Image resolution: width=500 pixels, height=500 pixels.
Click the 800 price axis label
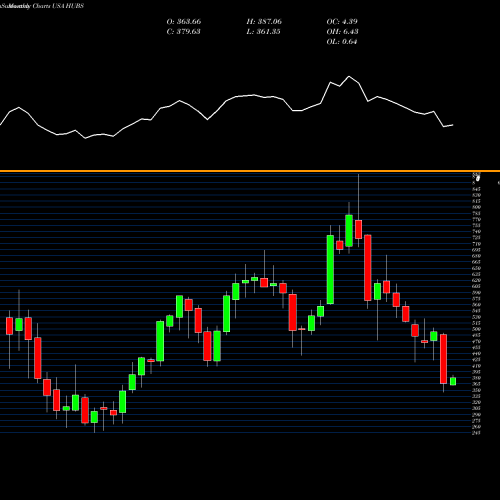476,207
